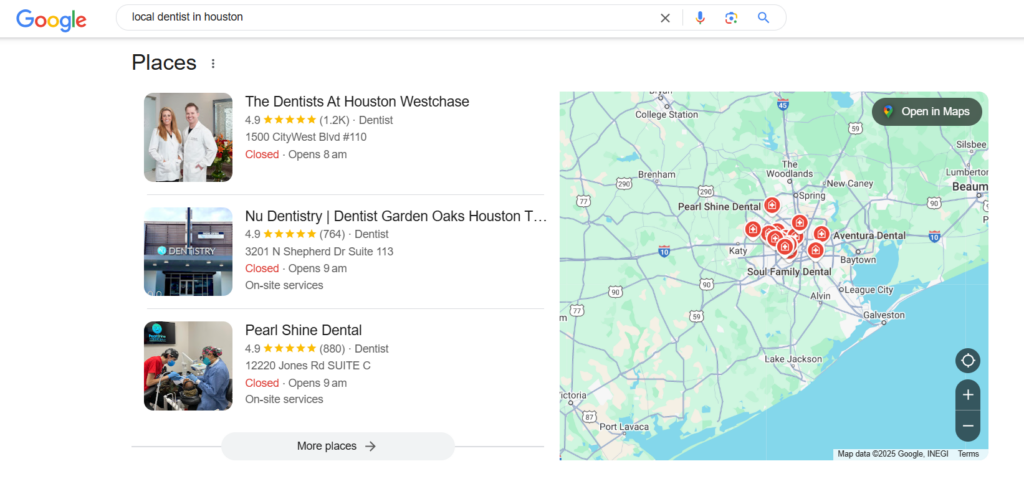1024x484 pixels.
Task: Click the 3201 N Shepherd Dr Suite 113 address
Action: 319,251
